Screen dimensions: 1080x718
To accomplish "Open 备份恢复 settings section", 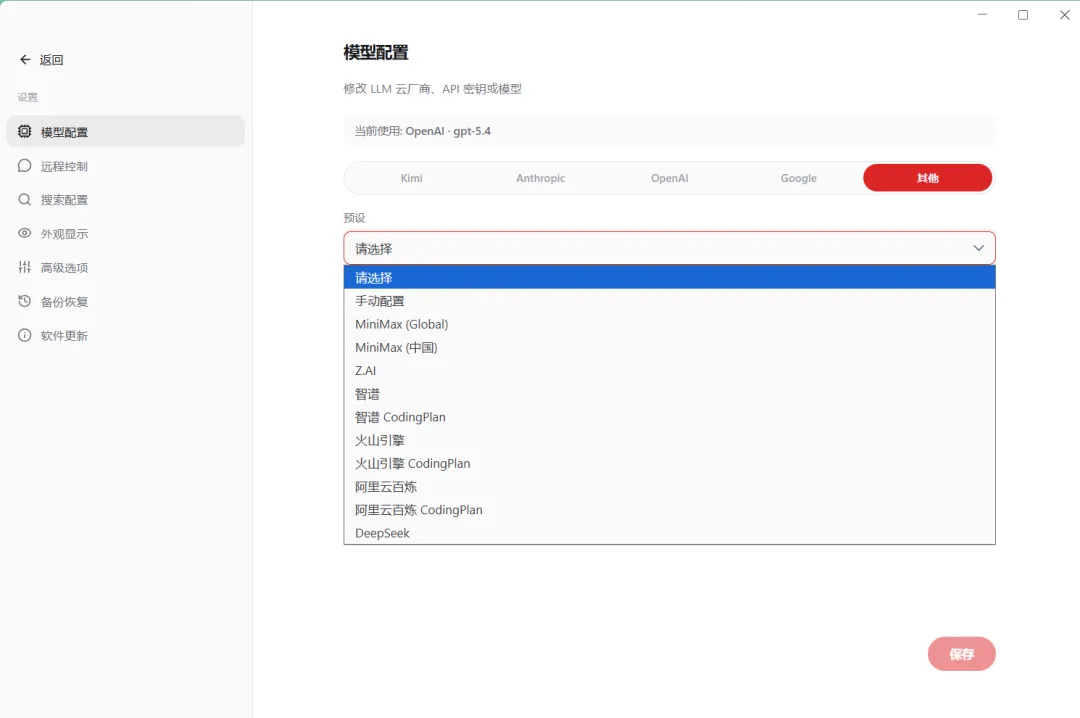I will click(x=126, y=301).
